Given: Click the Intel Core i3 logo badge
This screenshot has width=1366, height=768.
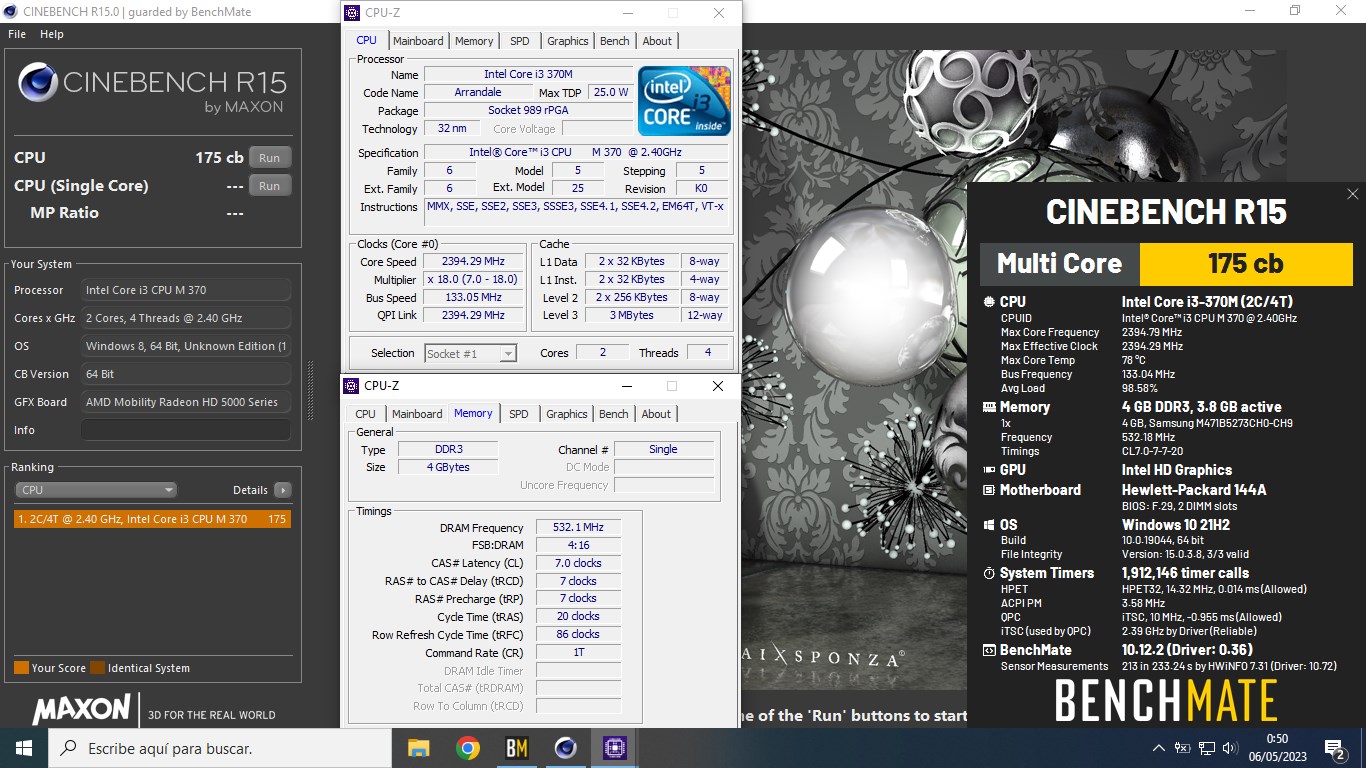Looking at the screenshot, I should (x=684, y=101).
